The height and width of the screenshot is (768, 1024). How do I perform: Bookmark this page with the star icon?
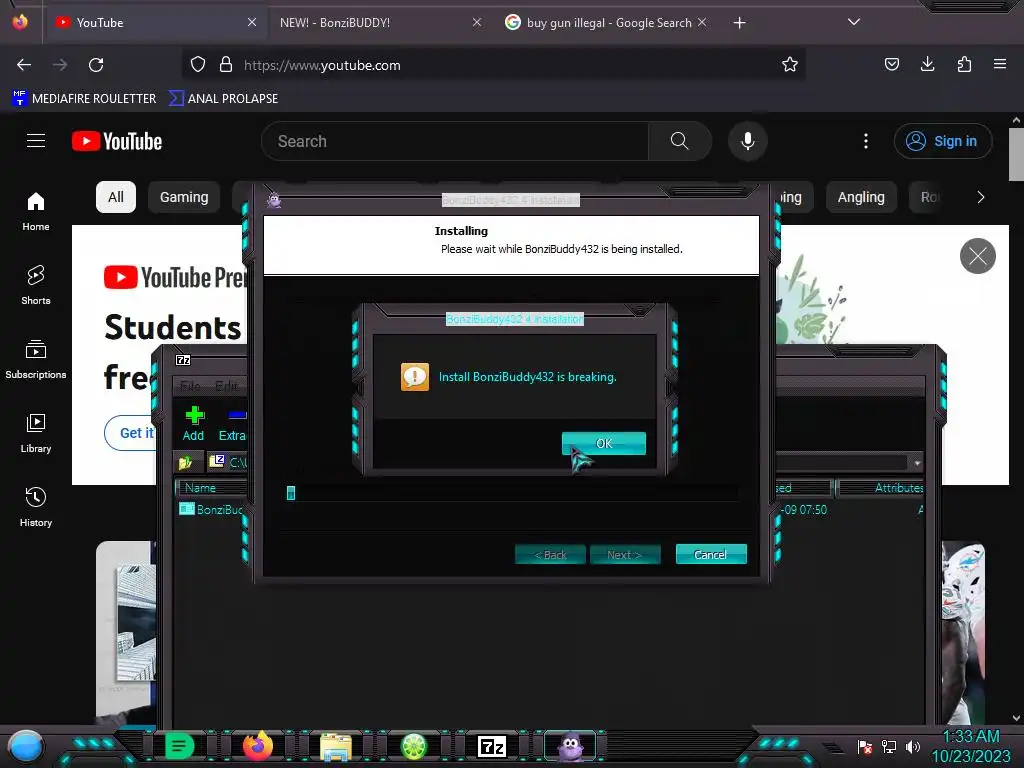coord(790,65)
